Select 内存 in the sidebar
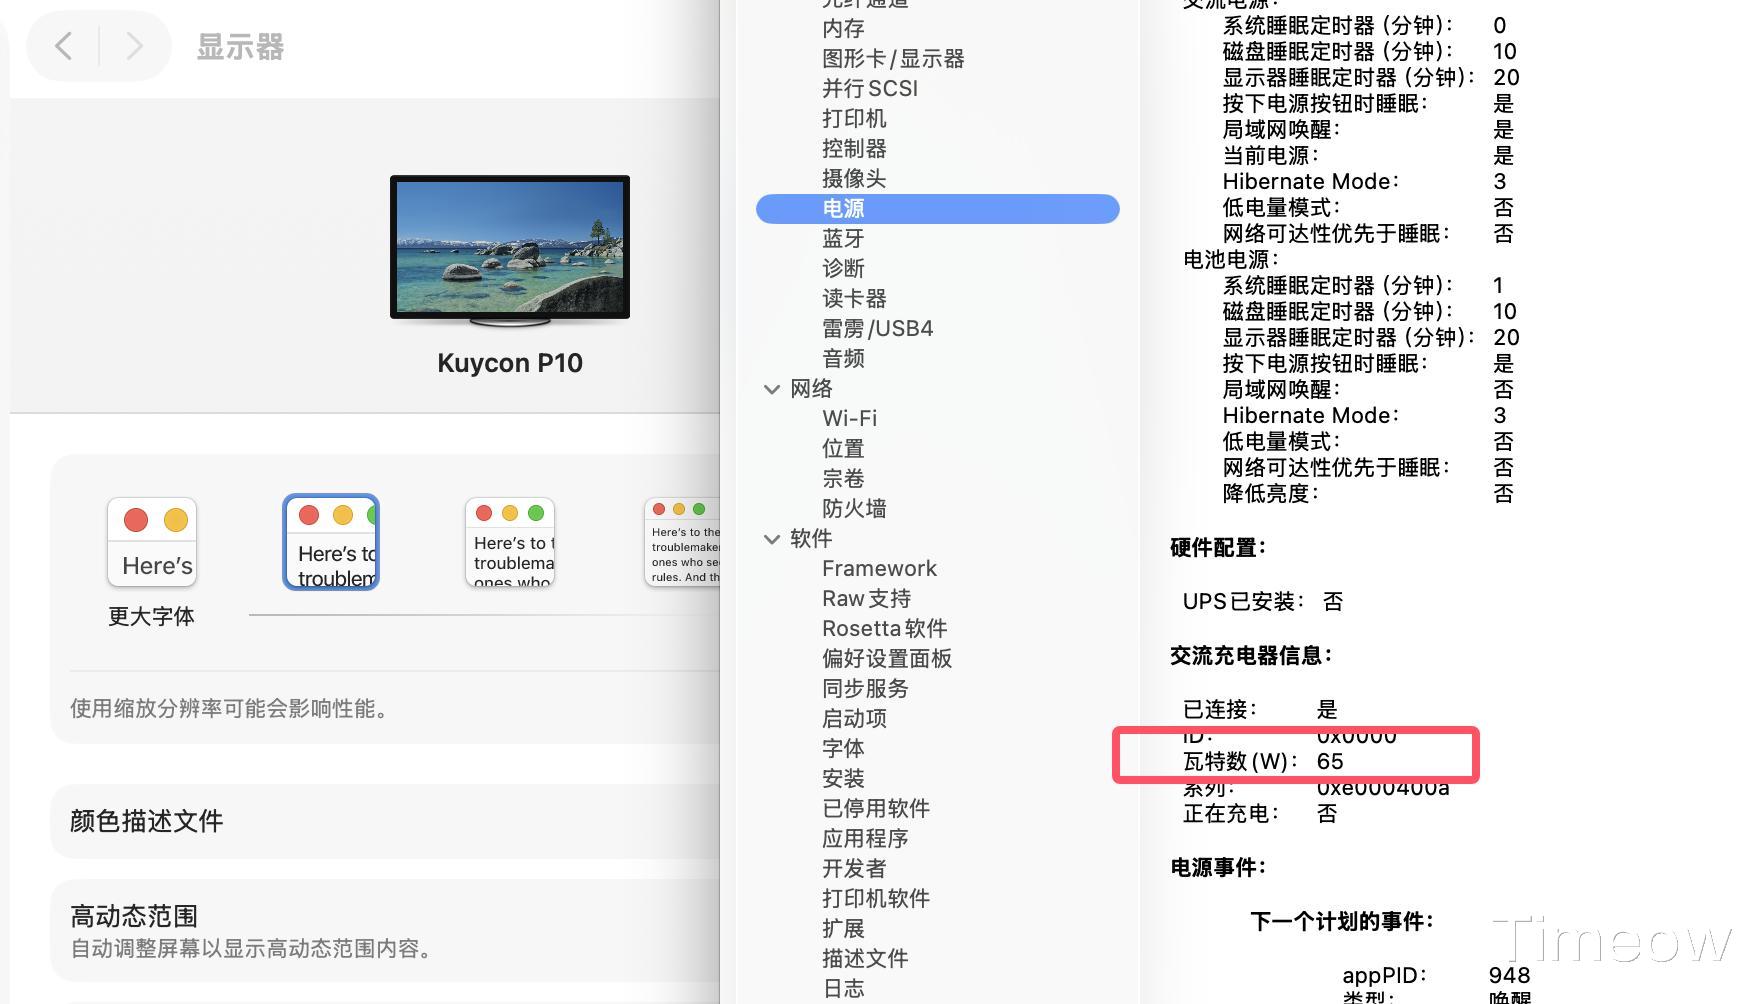Viewport: 1760px width, 1004px height. (x=843, y=29)
